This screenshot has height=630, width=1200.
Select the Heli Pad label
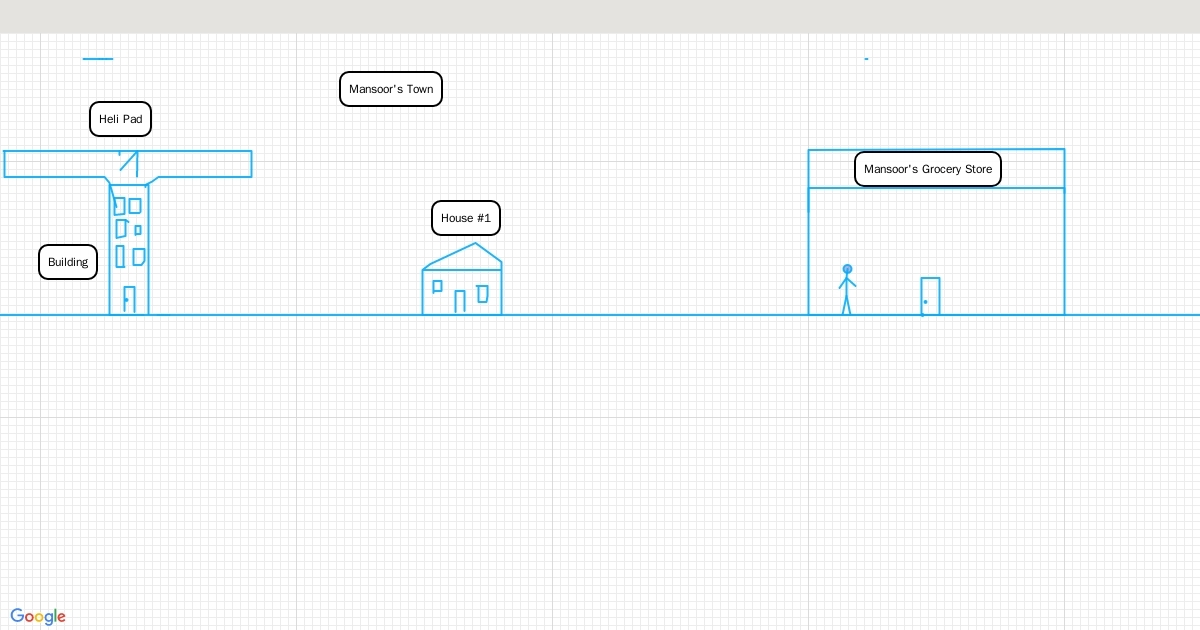pos(120,119)
